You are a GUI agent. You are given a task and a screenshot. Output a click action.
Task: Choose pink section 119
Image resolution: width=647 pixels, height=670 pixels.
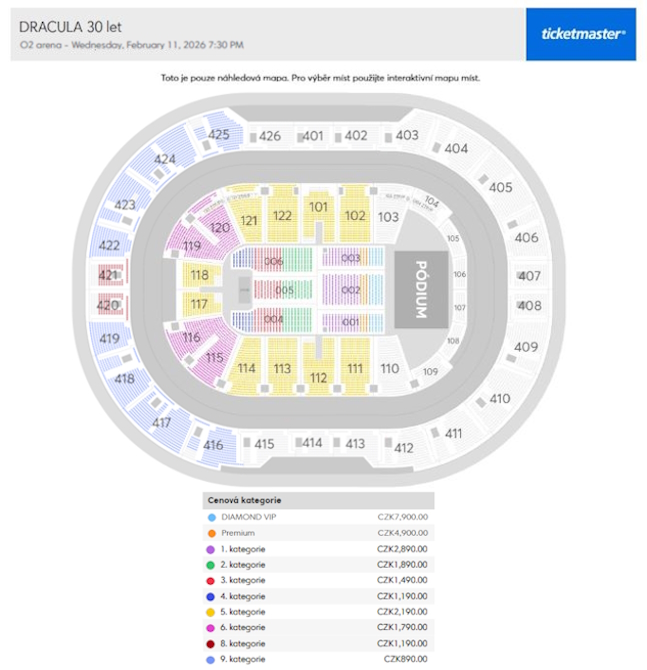[192, 245]
